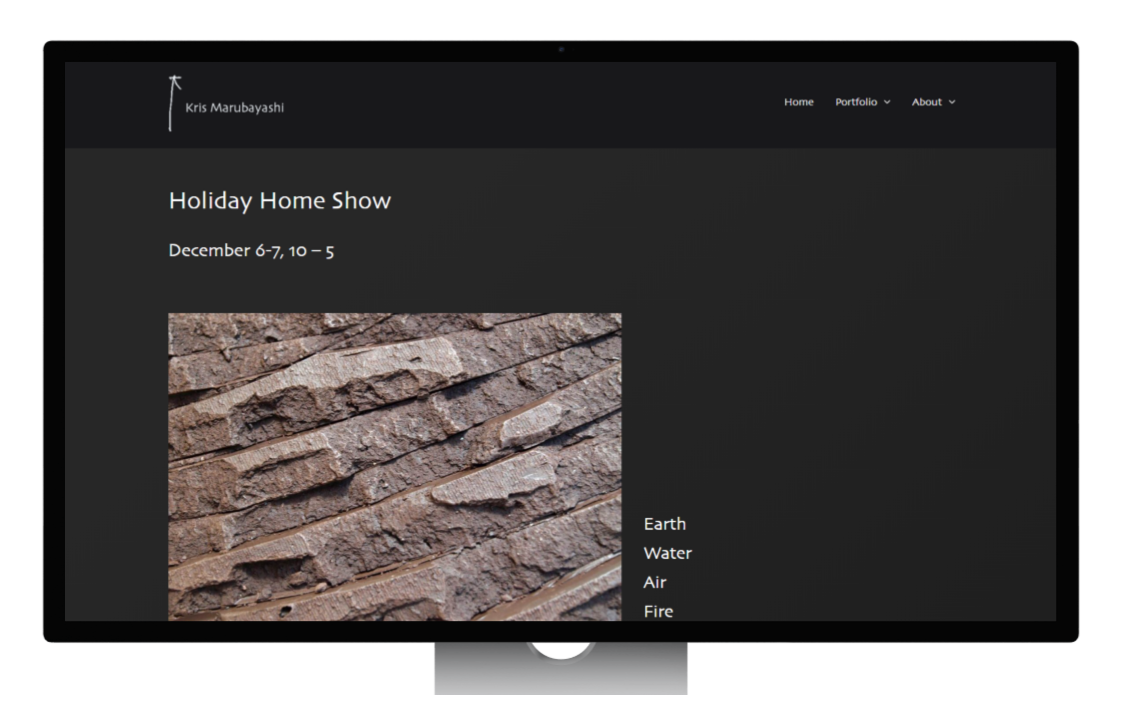This screenshot has width=1121, height=725.
Task: Go to the About menu item
Action: pyautogui.click(x=926, y=102)
